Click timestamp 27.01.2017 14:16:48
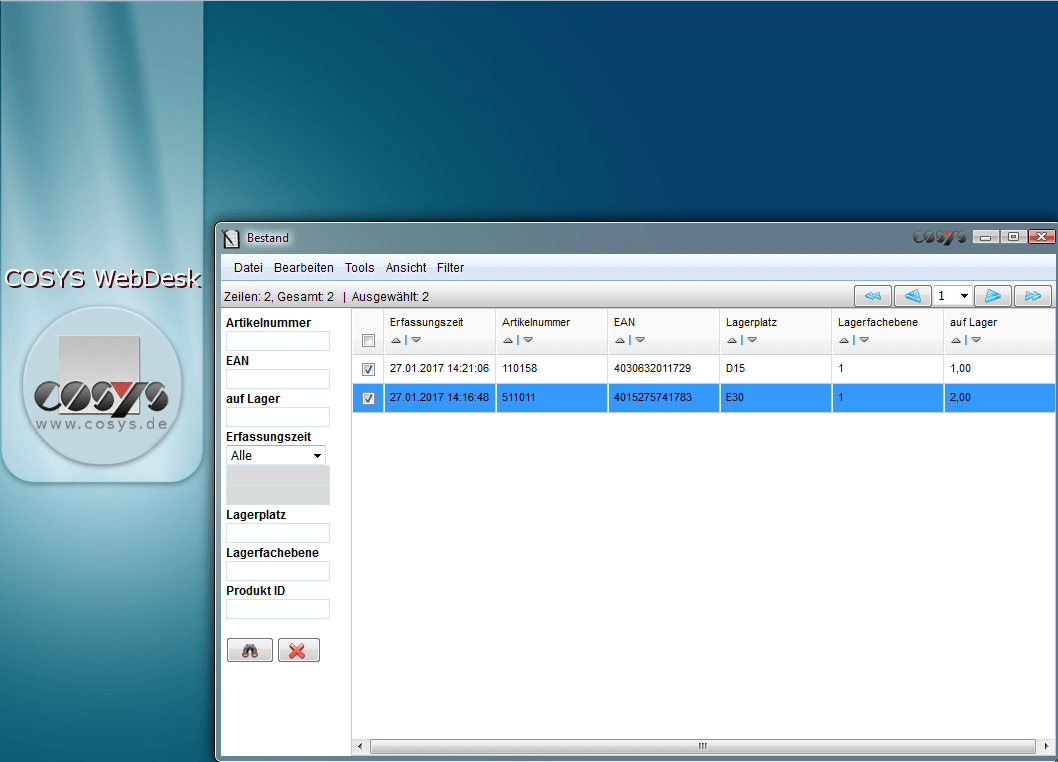The width and height of the screenshot is (1058, 762). point(439,398)
